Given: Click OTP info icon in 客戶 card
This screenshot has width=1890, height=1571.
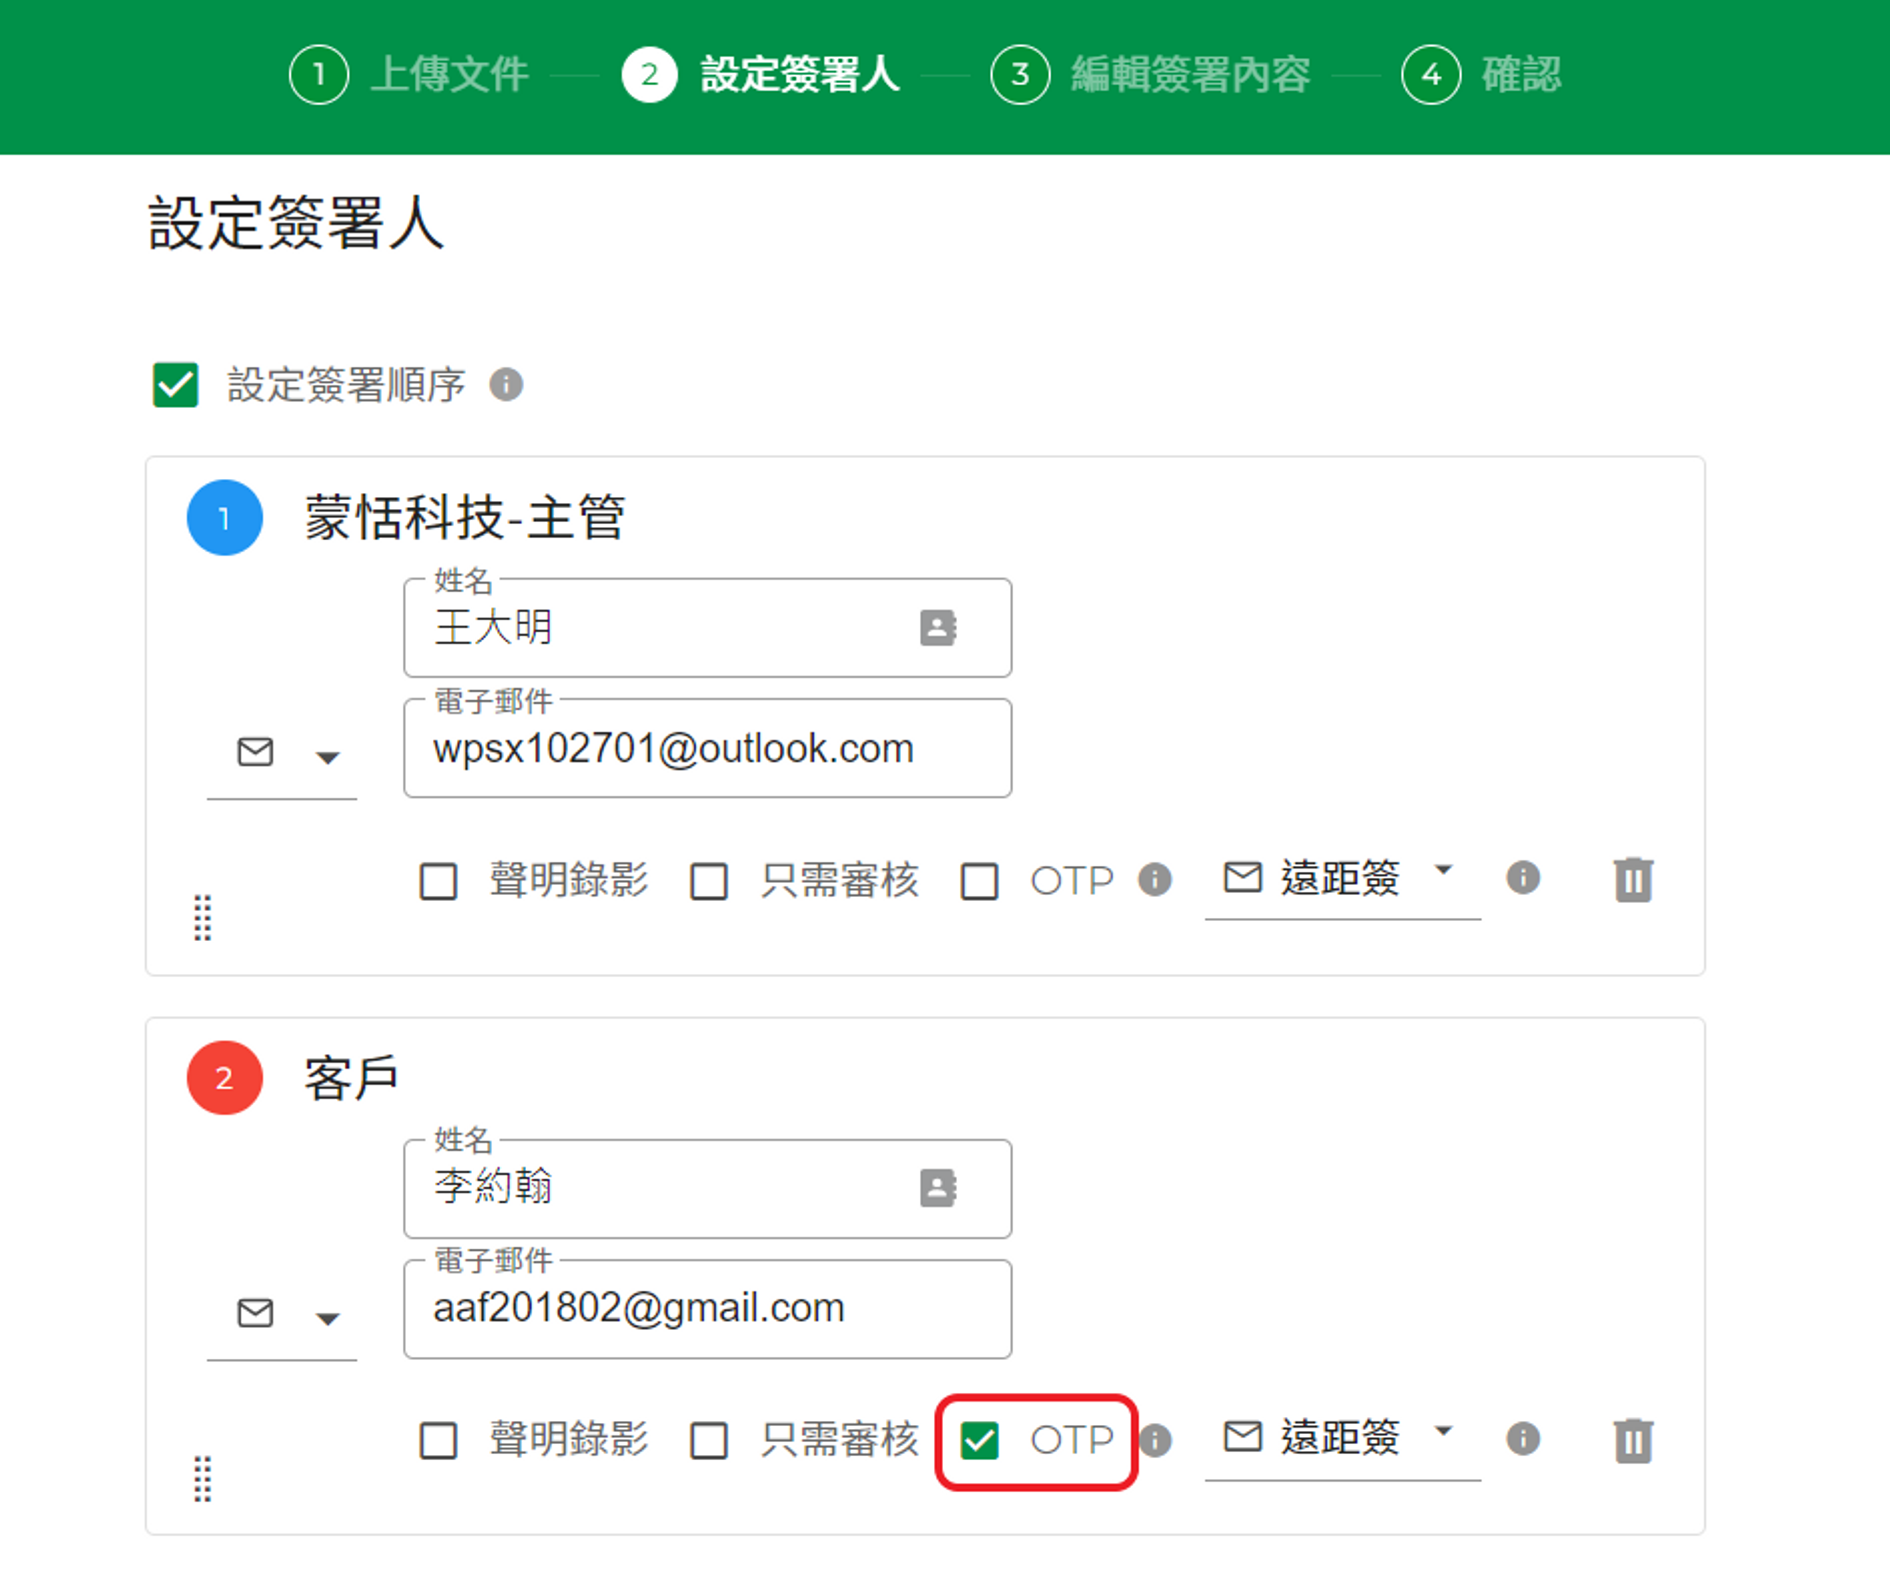Looking at the screenshot, I should (x=1156, y=1440).
